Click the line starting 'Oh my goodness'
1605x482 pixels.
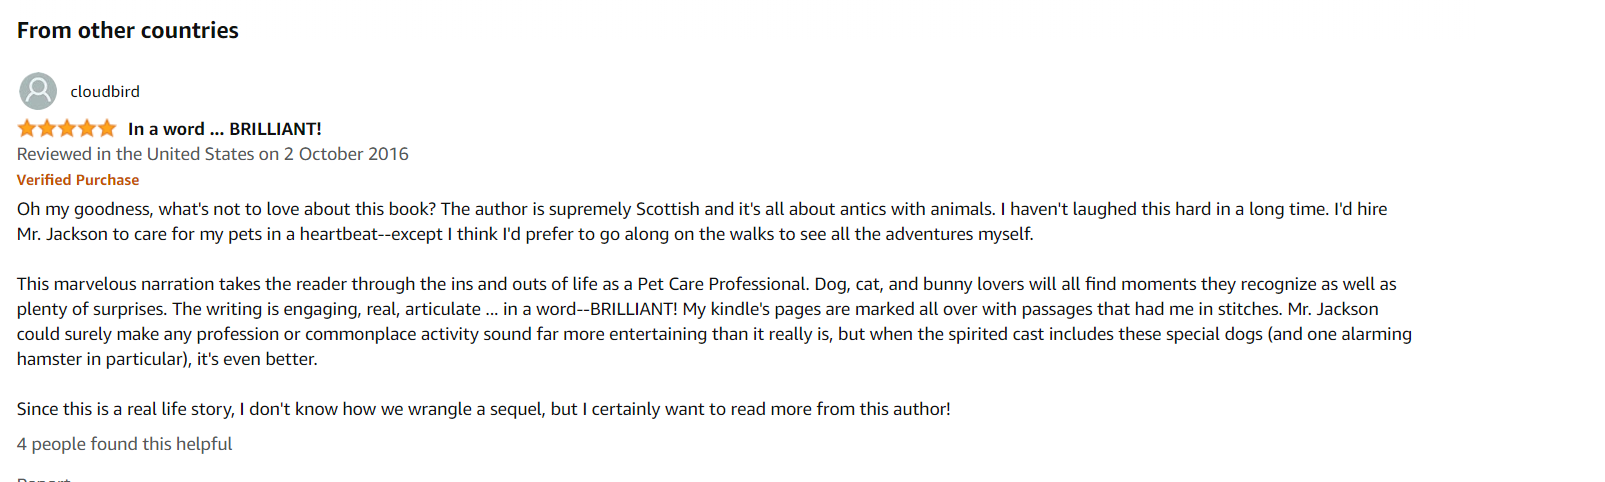(x=702, y=209)
